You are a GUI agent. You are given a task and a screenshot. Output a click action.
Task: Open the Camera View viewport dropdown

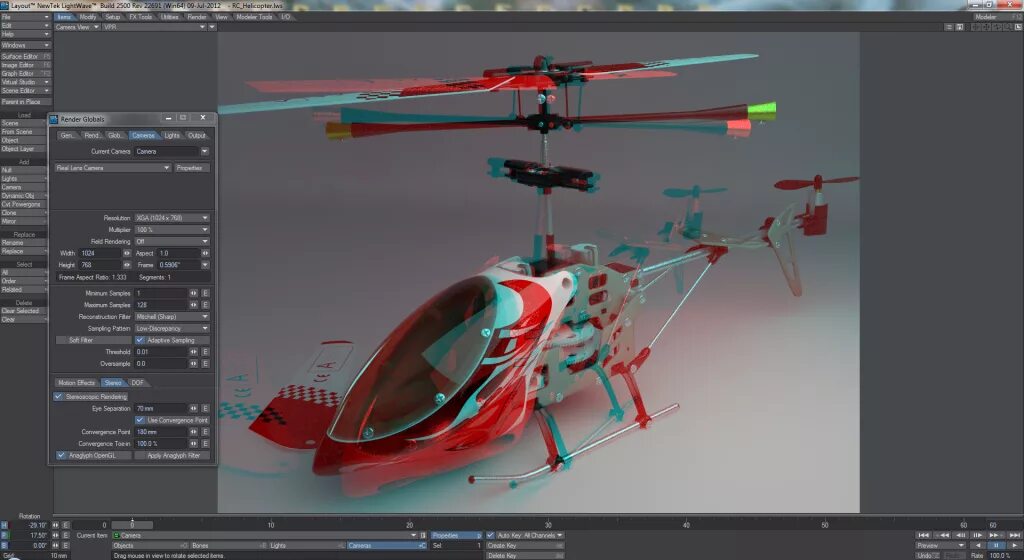pyautogui.click(x=76, y=27)
